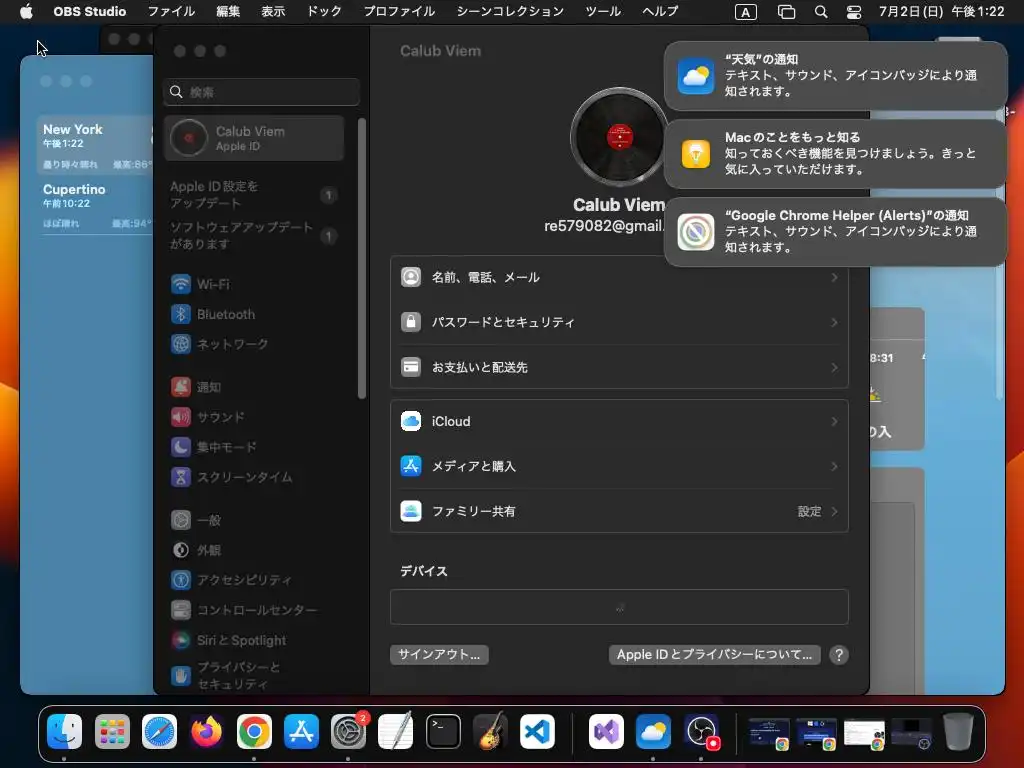Screen dimensions: 1024x768
Task: Open ファイル menu in menu bar
Action: tap(171, 12)
